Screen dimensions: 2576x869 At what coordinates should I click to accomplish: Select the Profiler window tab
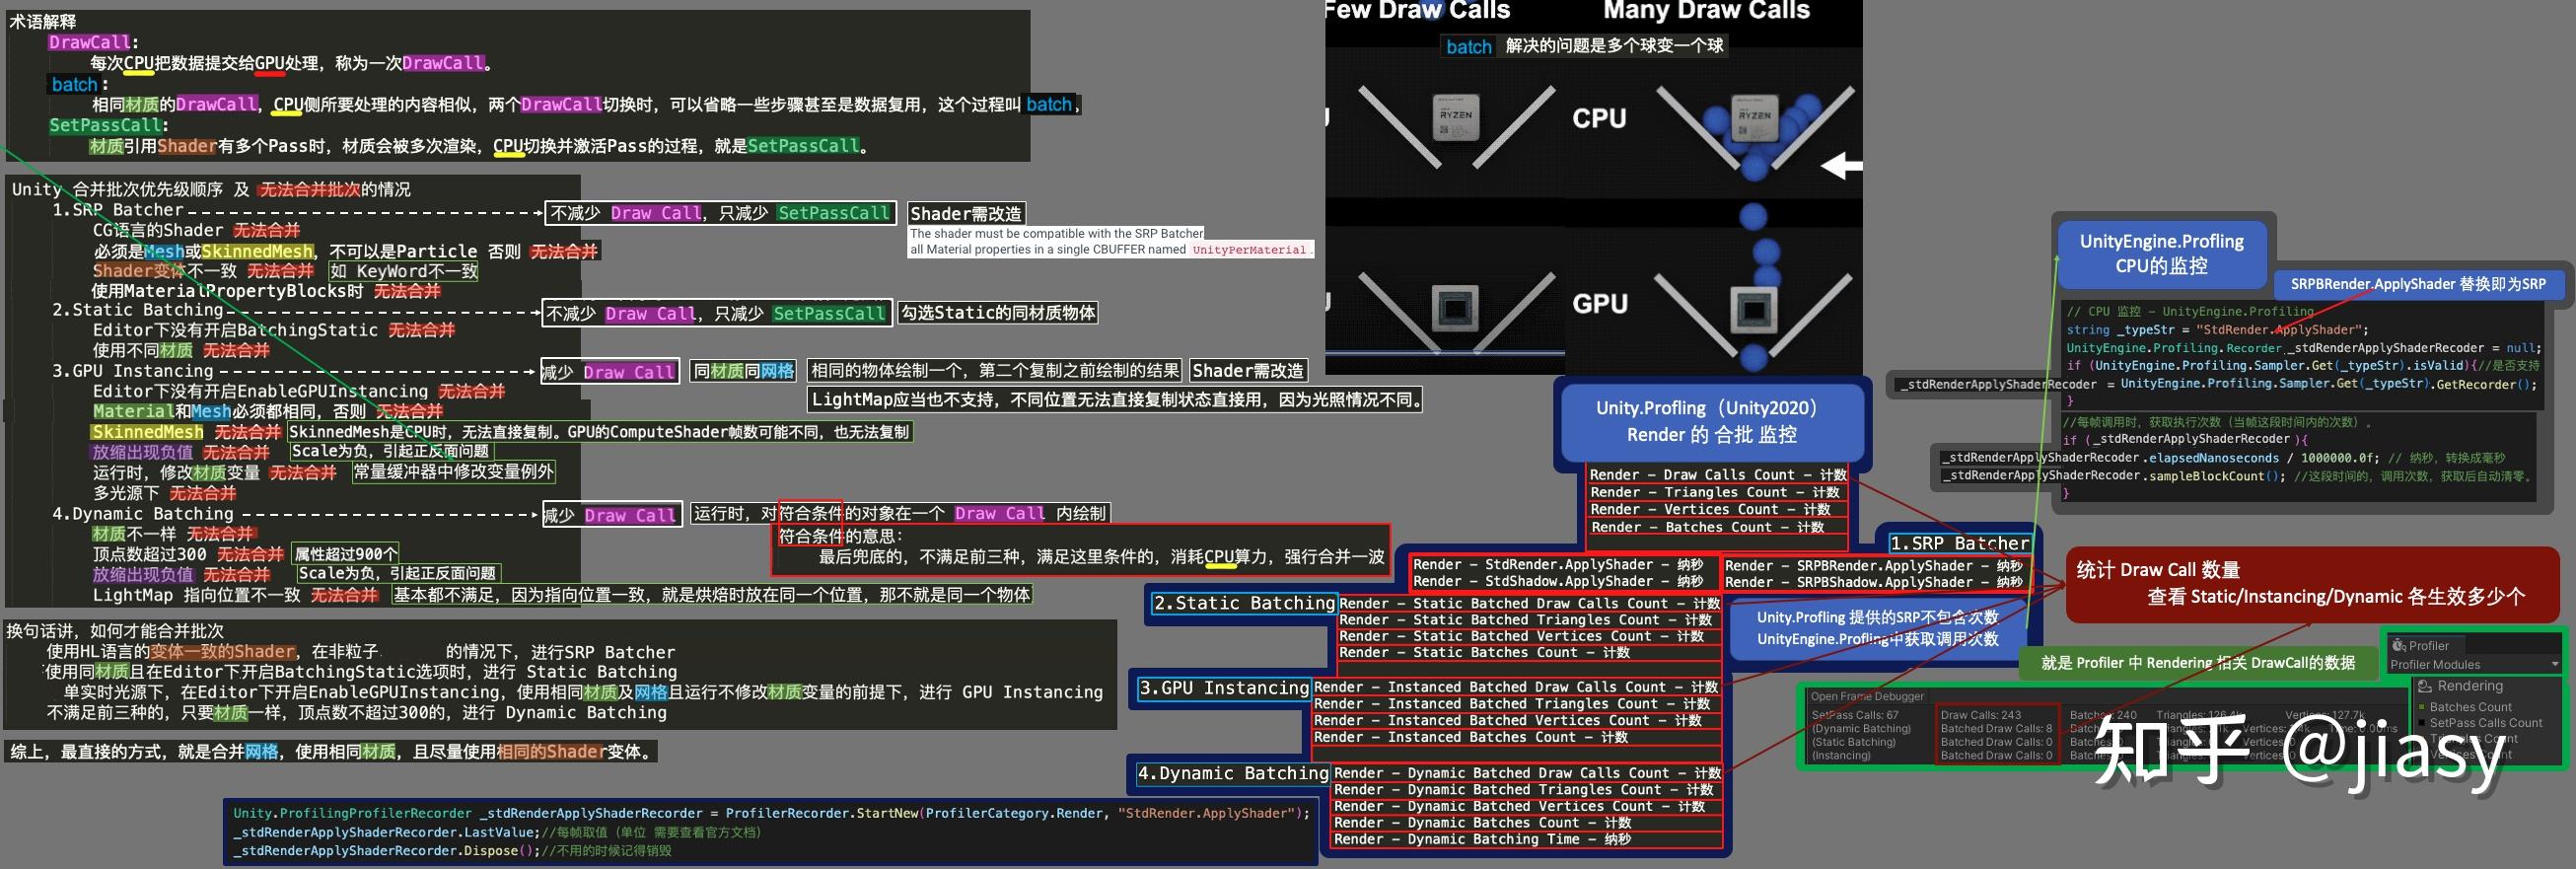2427,646
